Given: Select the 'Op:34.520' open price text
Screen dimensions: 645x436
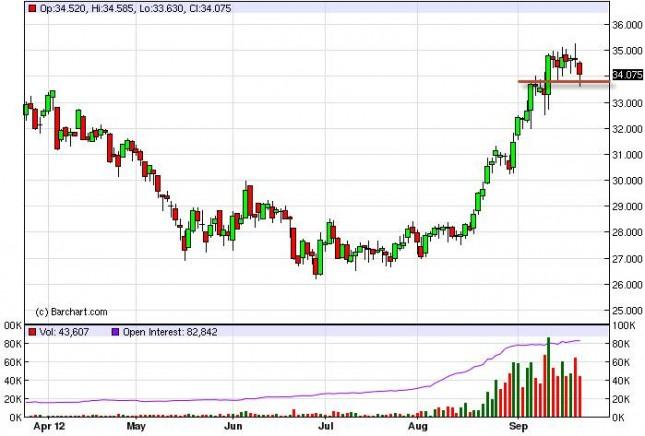Looking at the screenshot, I should pos(63,8).
